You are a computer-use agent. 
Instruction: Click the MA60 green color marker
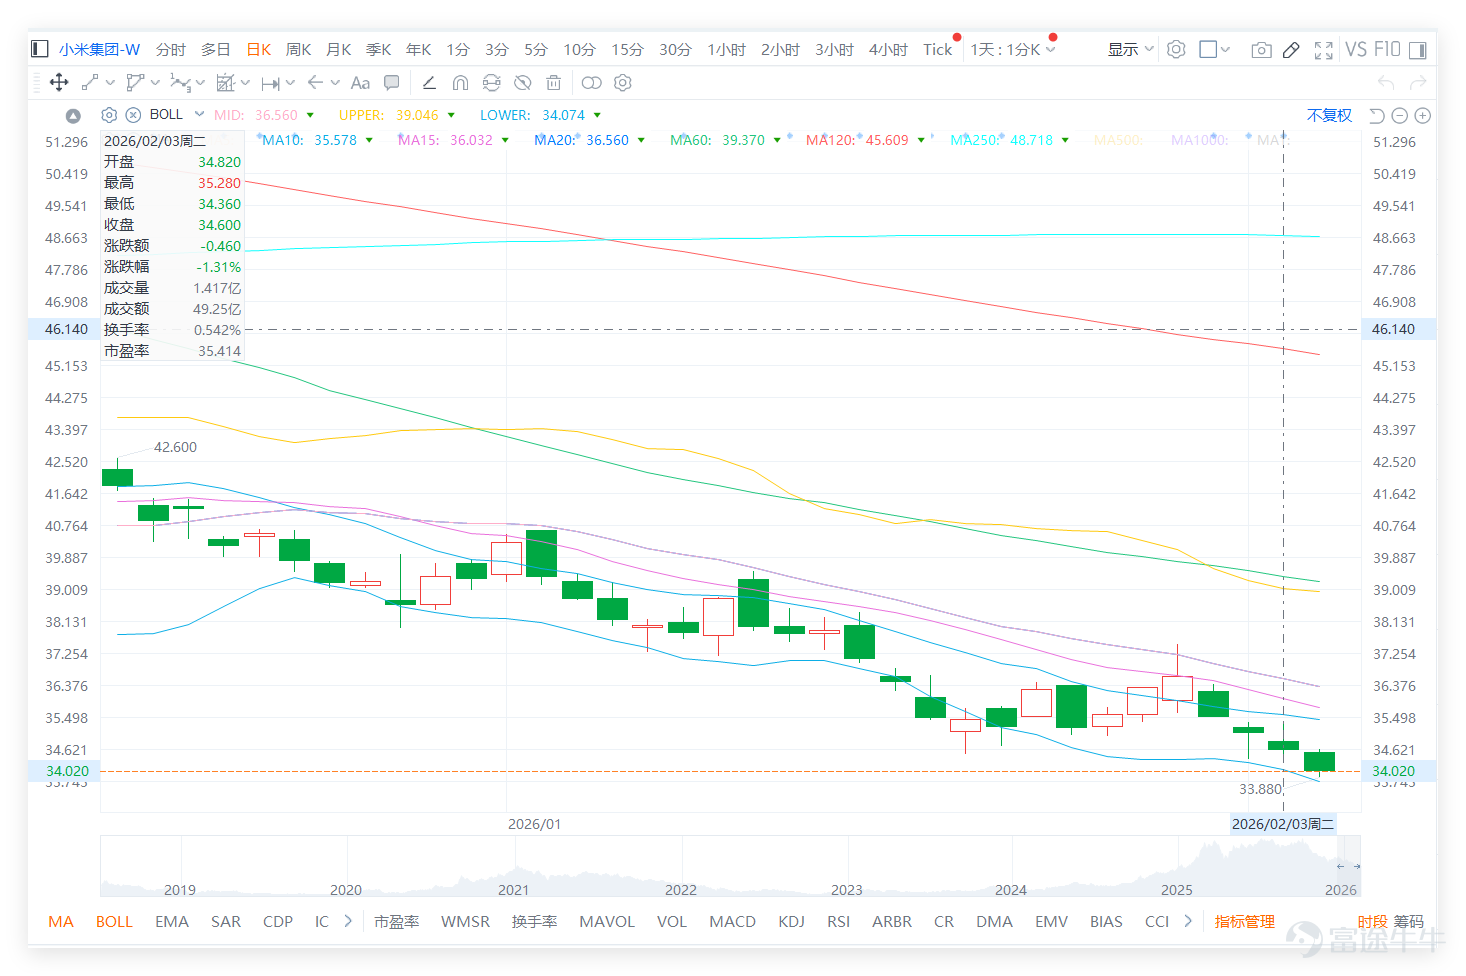777,140
